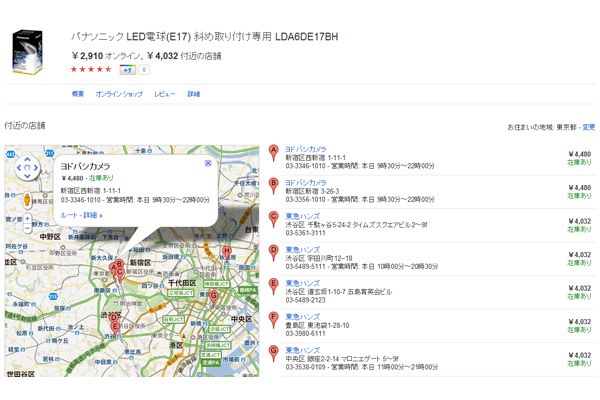This screenshot has width=600, height=400.
Task: Close the ヨドバシカメラ map info bubble
Action: [x=208, y=163]
